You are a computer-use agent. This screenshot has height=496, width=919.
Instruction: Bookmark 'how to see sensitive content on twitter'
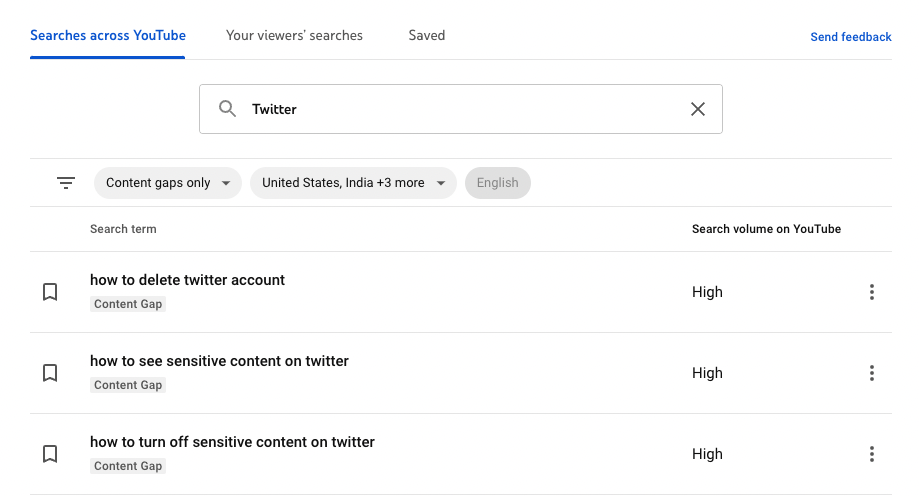point(50,373)
